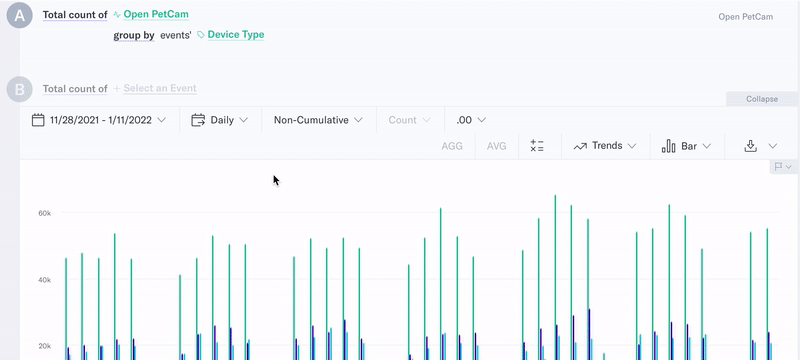This screenshot has height=360, width=800.
Task: Open the Non-Cumulative dropdown
Action: [318, 120]
